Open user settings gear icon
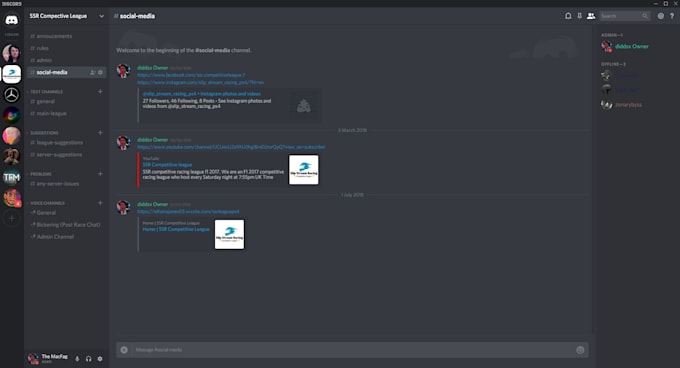The height and width of the screenshot is (368, 680). tap(100, 359)
